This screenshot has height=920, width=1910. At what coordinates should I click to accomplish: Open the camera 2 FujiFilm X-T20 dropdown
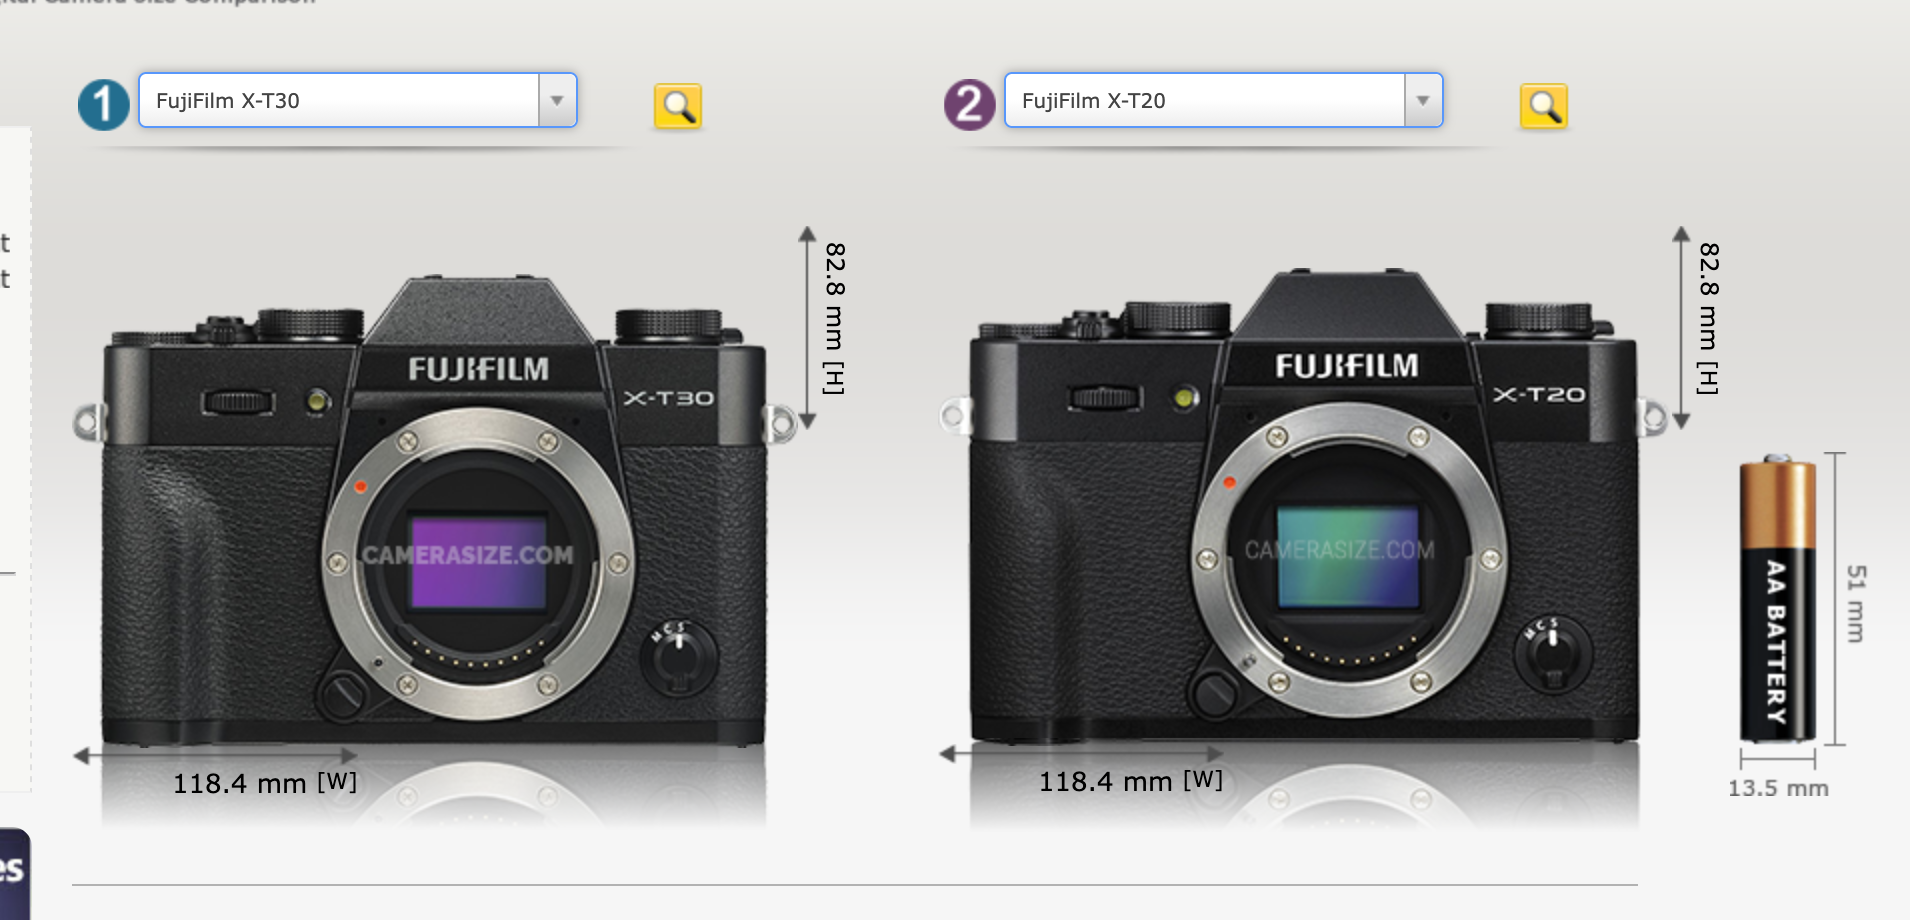tap(1223, 100)
